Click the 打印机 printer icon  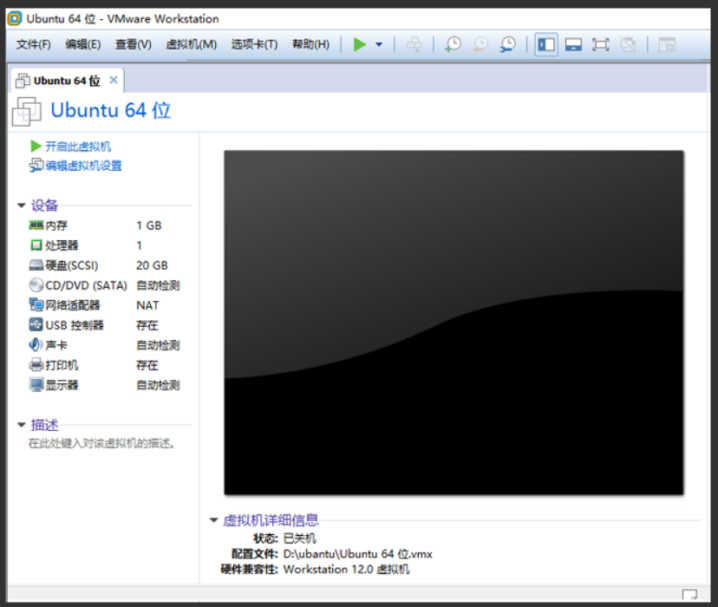tap(36, 365)
